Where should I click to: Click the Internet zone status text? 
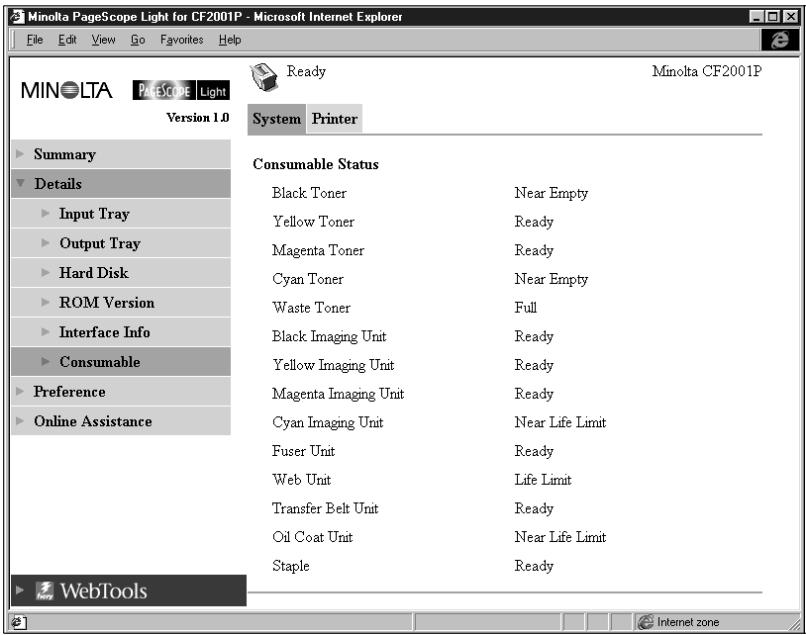tap(688, 622)
